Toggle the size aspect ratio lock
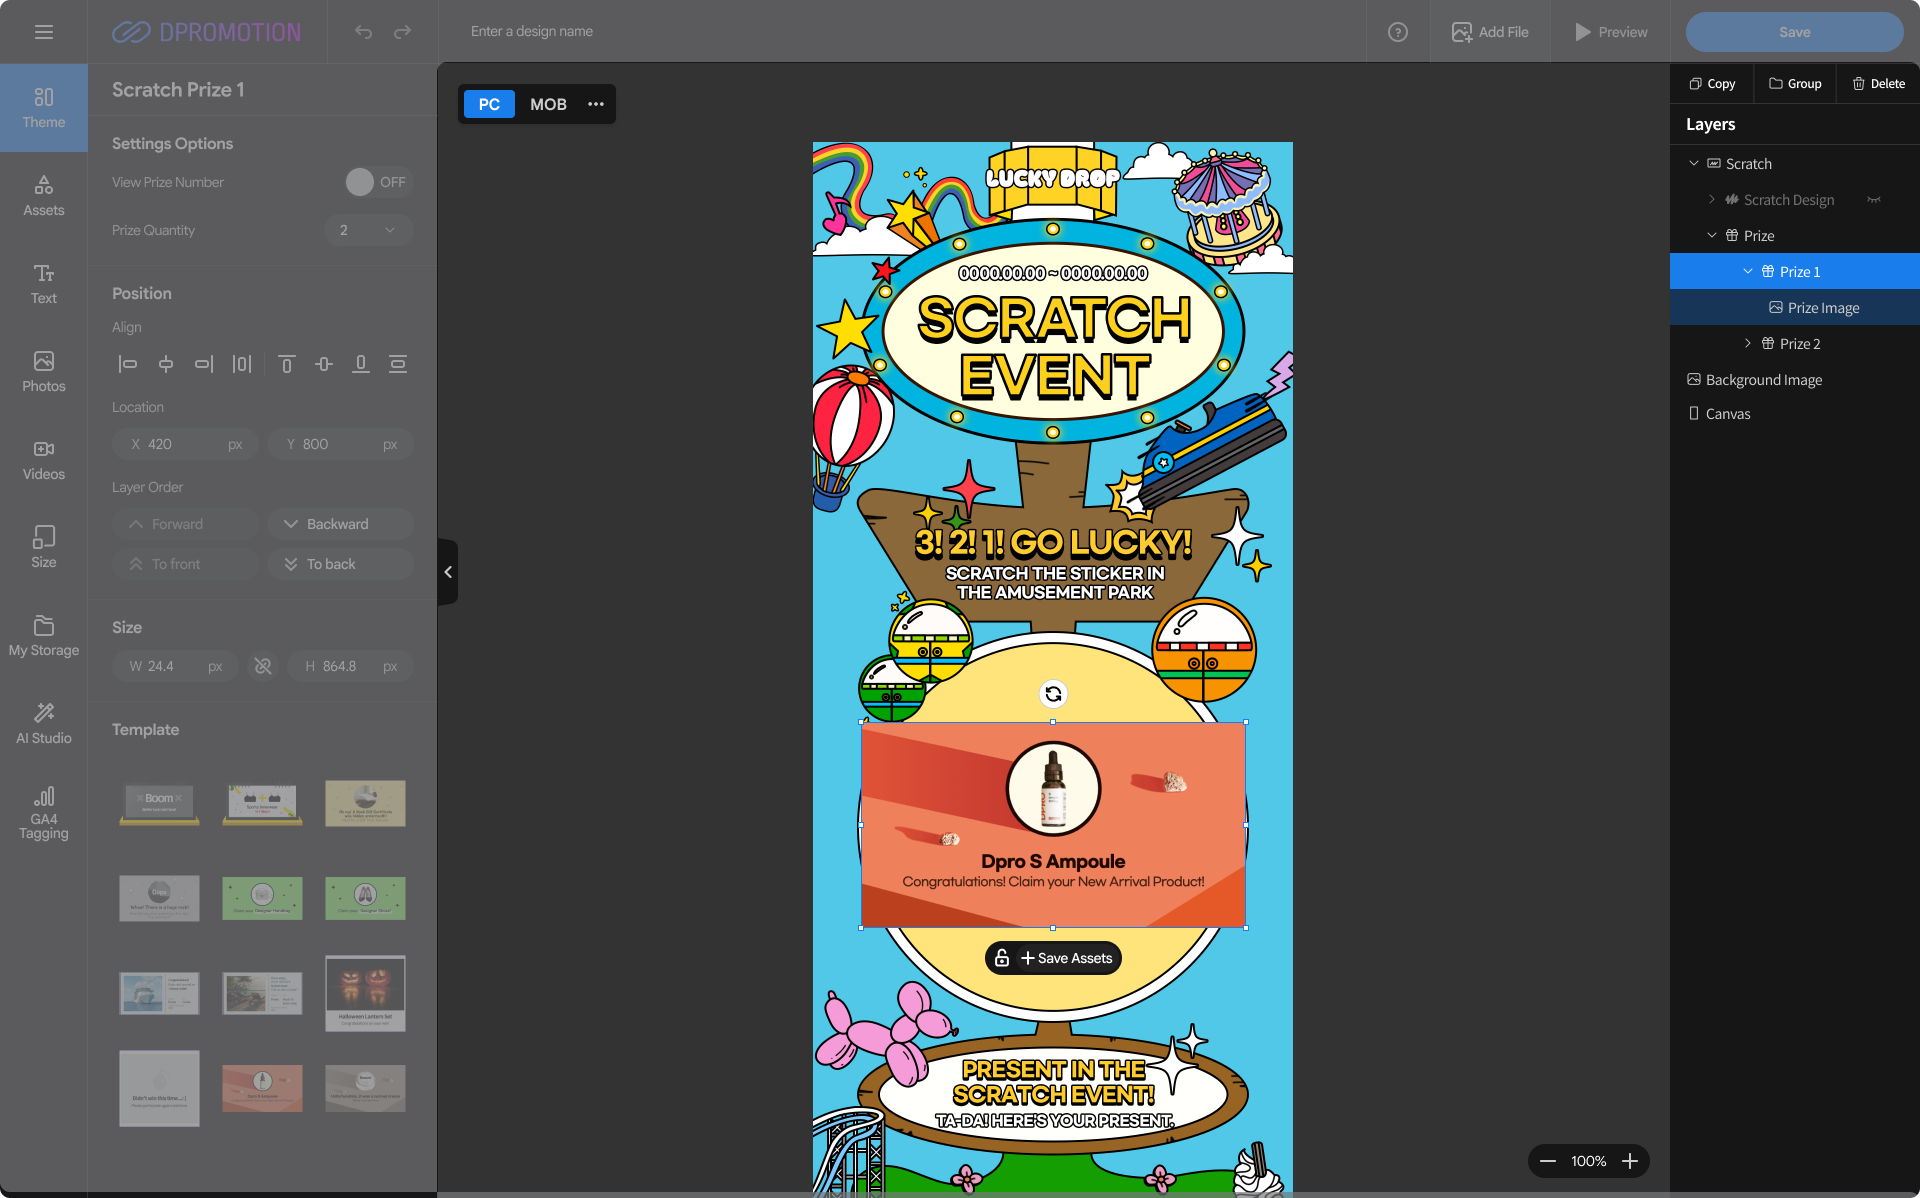This screenshot has height=1198, width=1920. [x=263, y=666]
